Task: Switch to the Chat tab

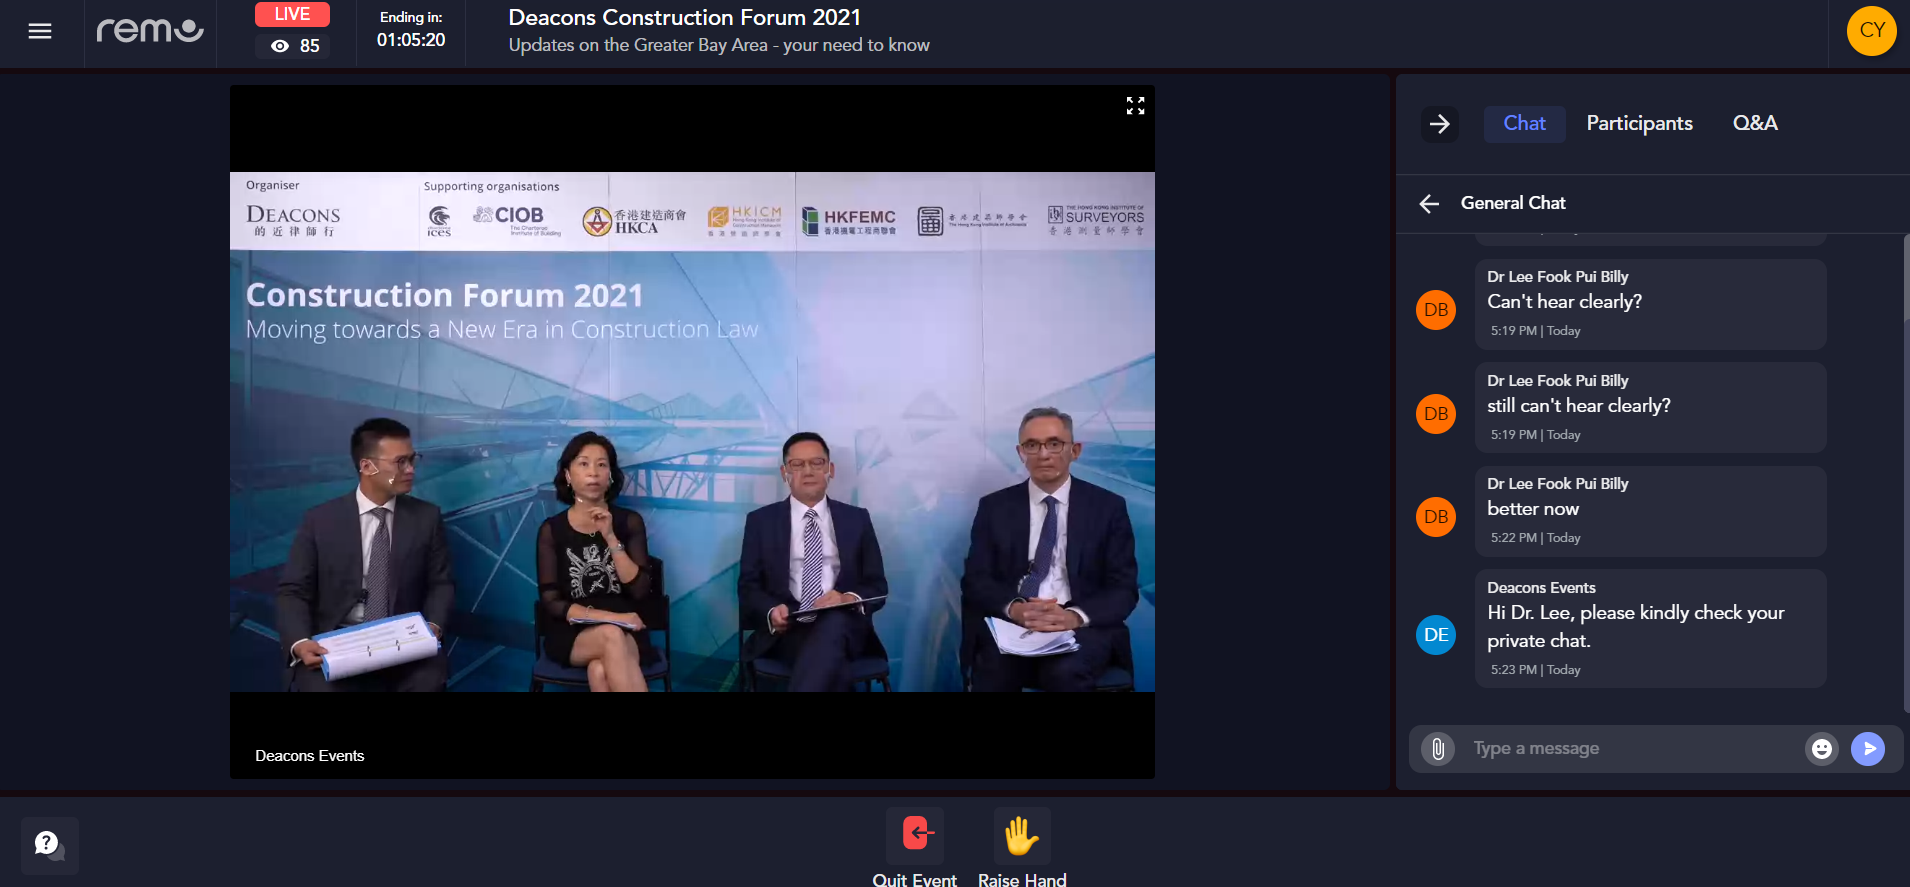Action: [x=1524, y=124]
